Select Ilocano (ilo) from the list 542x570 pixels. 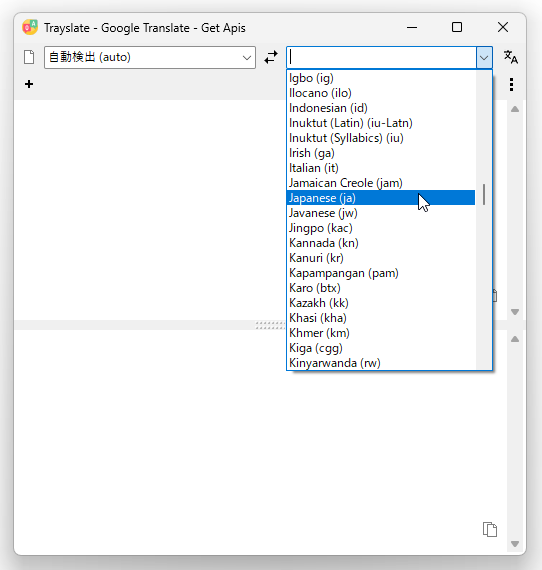point(381,93)
